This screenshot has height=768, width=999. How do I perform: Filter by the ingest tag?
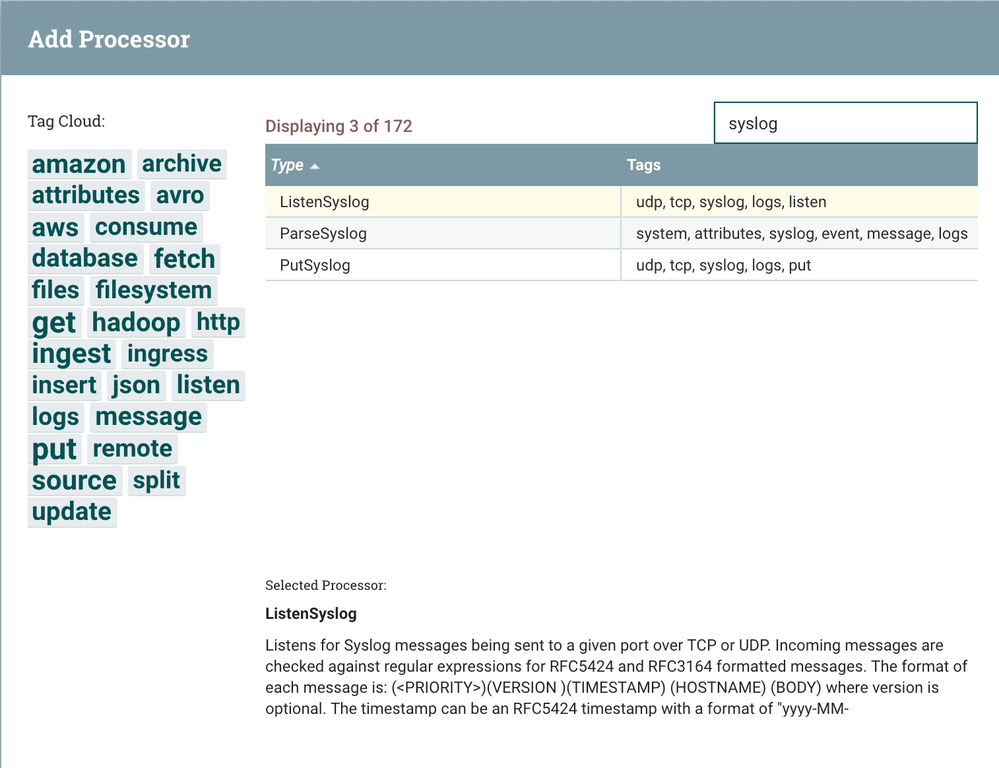71,354
